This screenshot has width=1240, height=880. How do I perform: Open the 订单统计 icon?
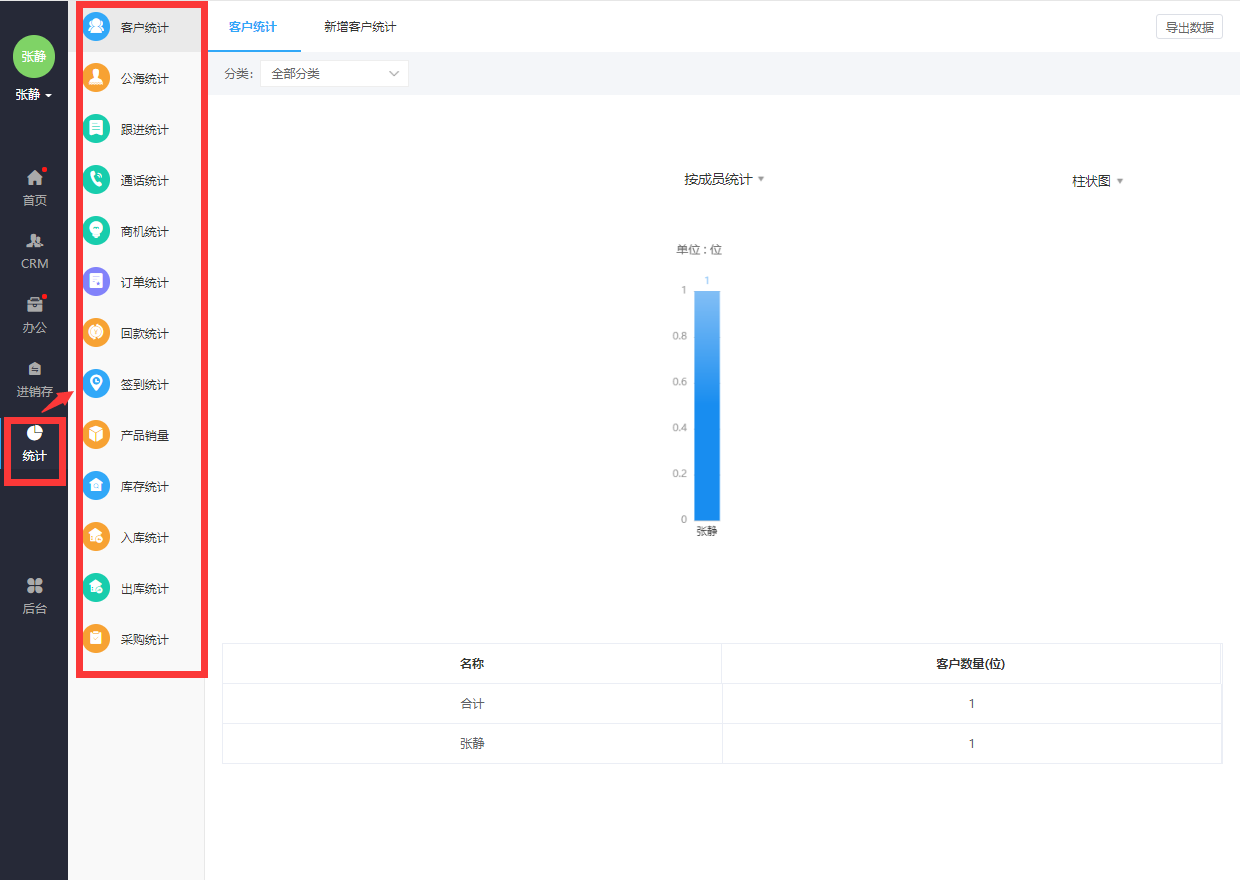[x=97, y=282]
